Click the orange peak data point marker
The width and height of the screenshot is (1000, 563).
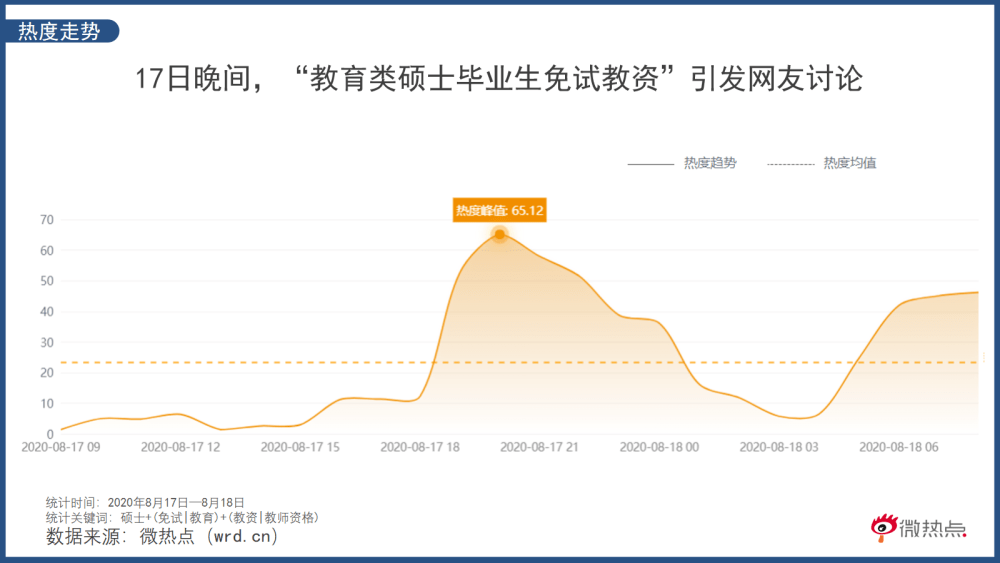(499, 235)
